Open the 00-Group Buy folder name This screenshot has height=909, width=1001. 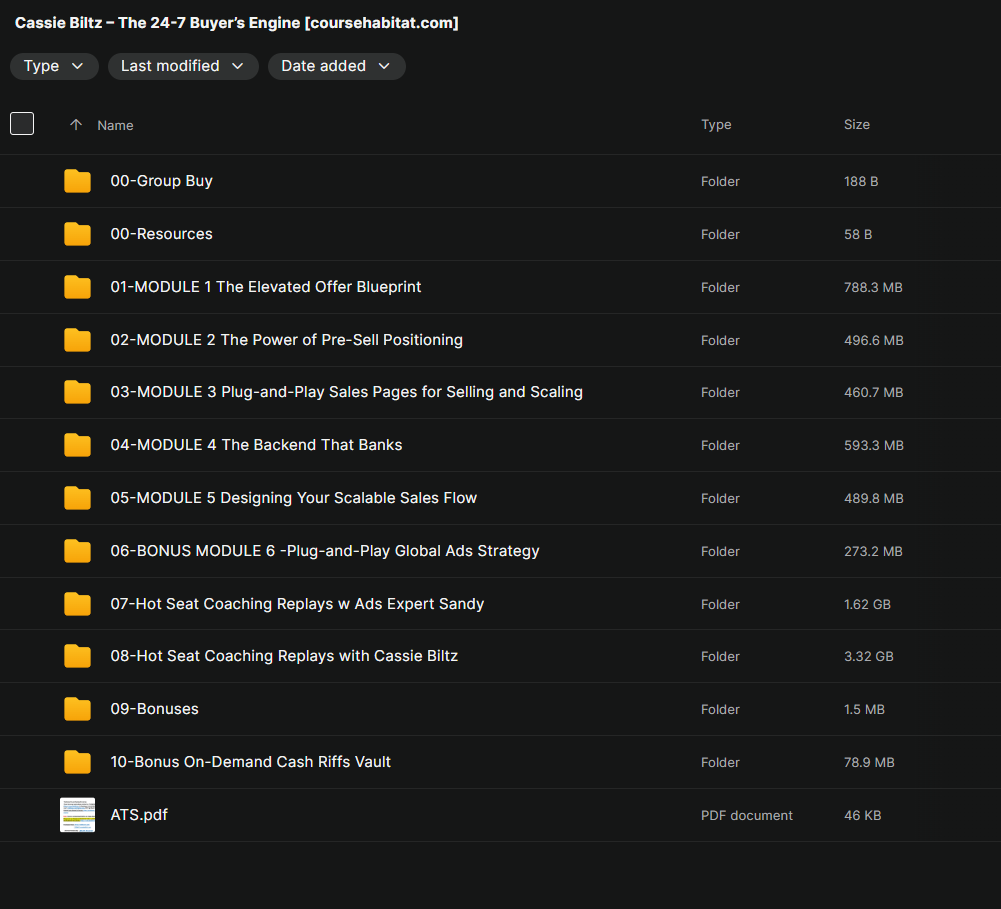pos(162,181)
